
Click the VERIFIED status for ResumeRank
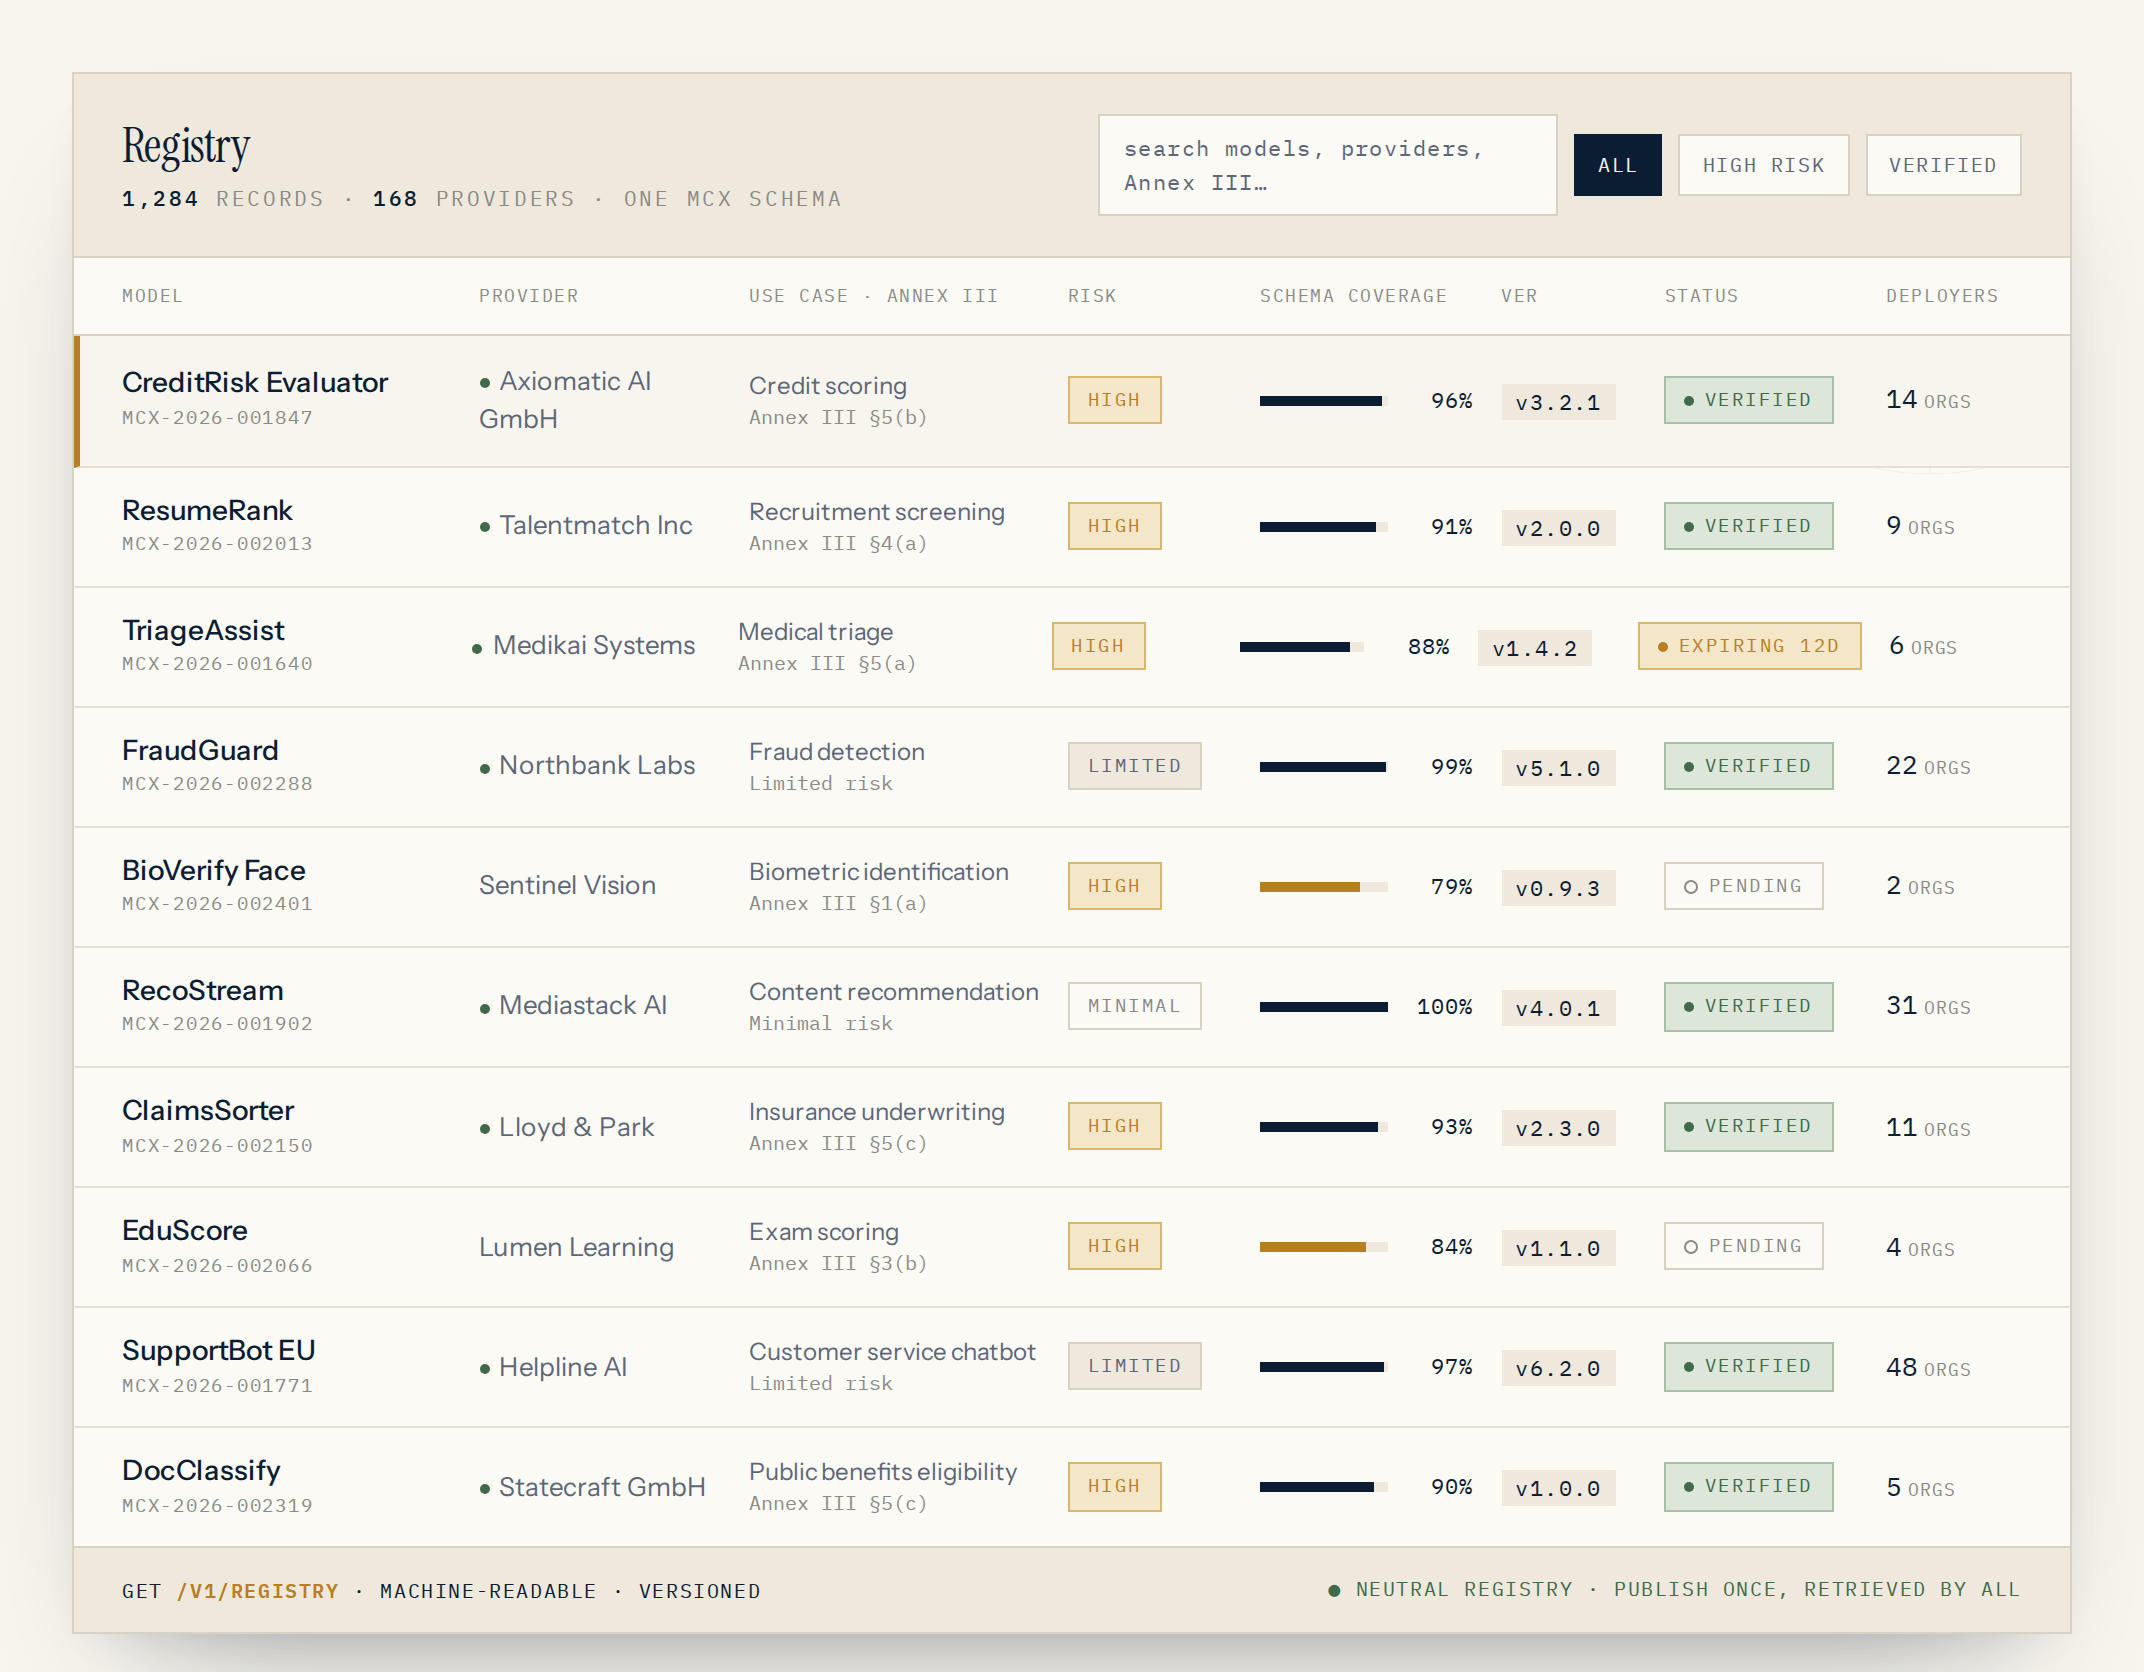click(x=1748, y=526)
